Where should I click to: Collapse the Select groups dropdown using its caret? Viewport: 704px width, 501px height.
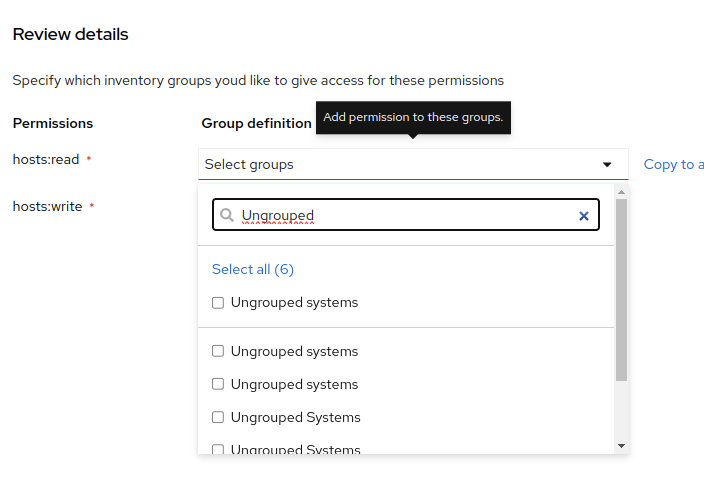[x=607, y=164]
